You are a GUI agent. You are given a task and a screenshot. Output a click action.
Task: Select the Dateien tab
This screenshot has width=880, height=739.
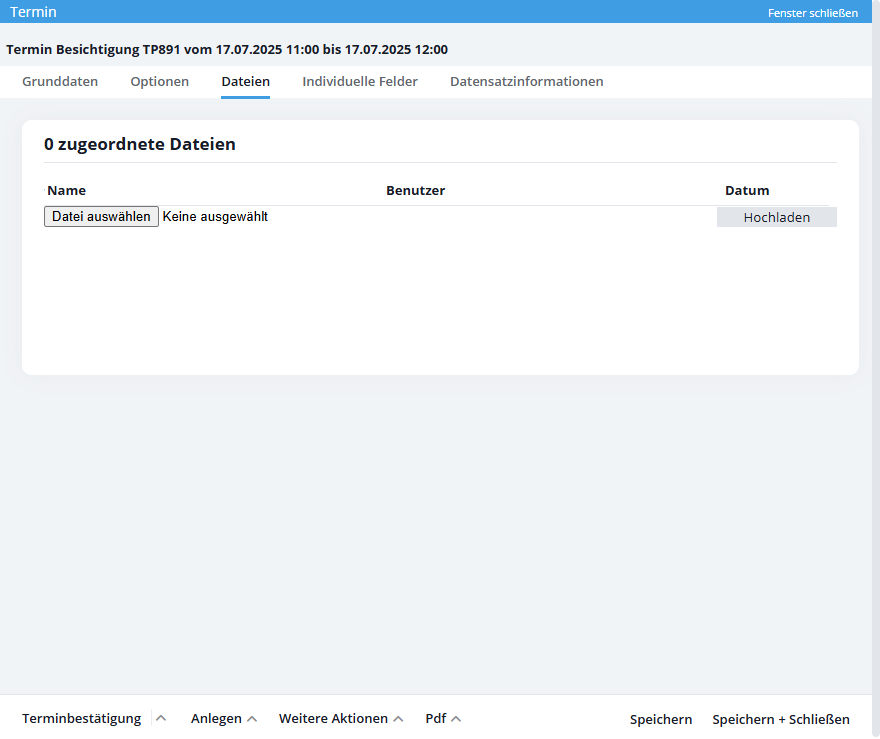point(245,81)
